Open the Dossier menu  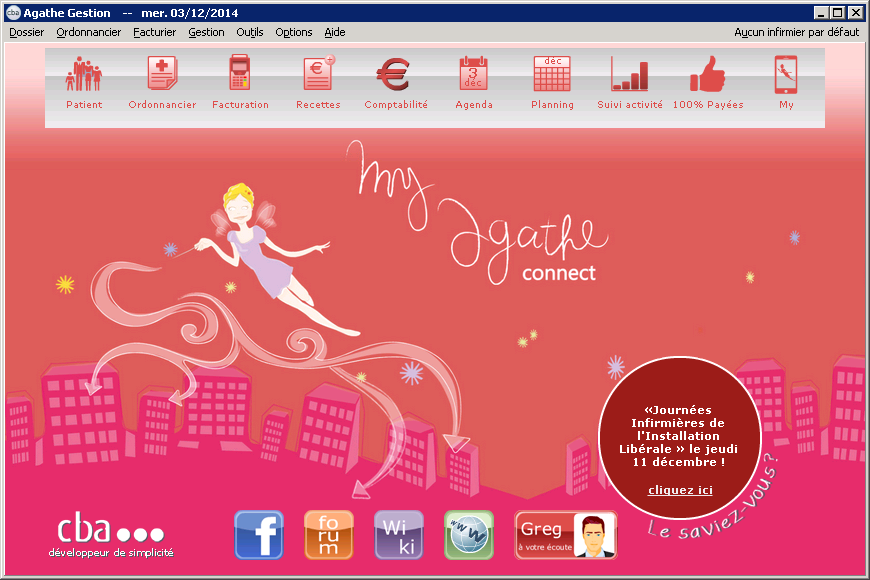coord(27,32)
